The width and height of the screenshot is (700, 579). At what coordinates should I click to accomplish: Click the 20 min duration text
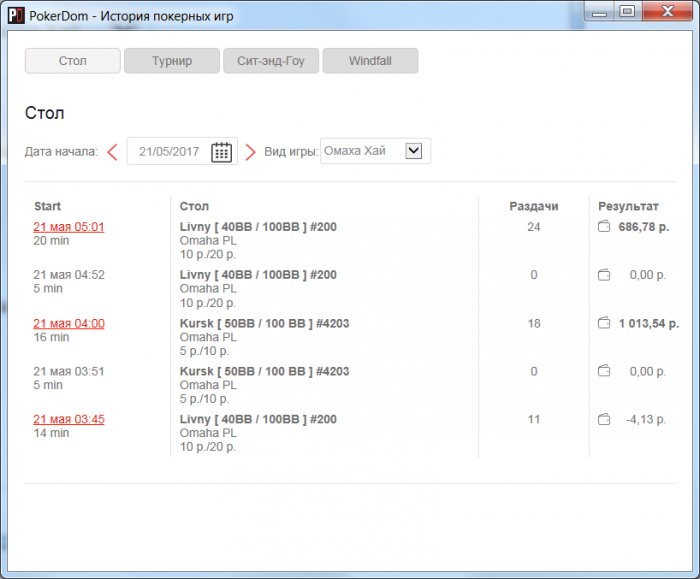pos(51,241)
